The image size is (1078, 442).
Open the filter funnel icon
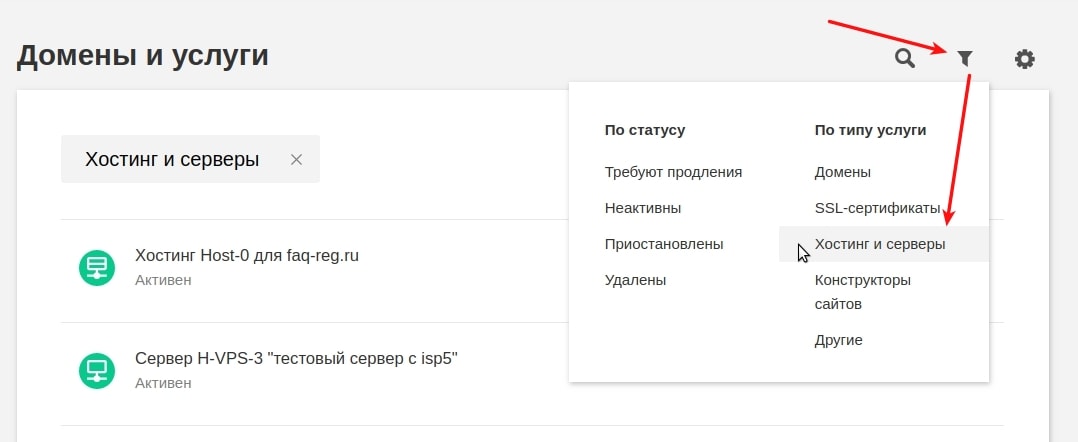[965, 59]
